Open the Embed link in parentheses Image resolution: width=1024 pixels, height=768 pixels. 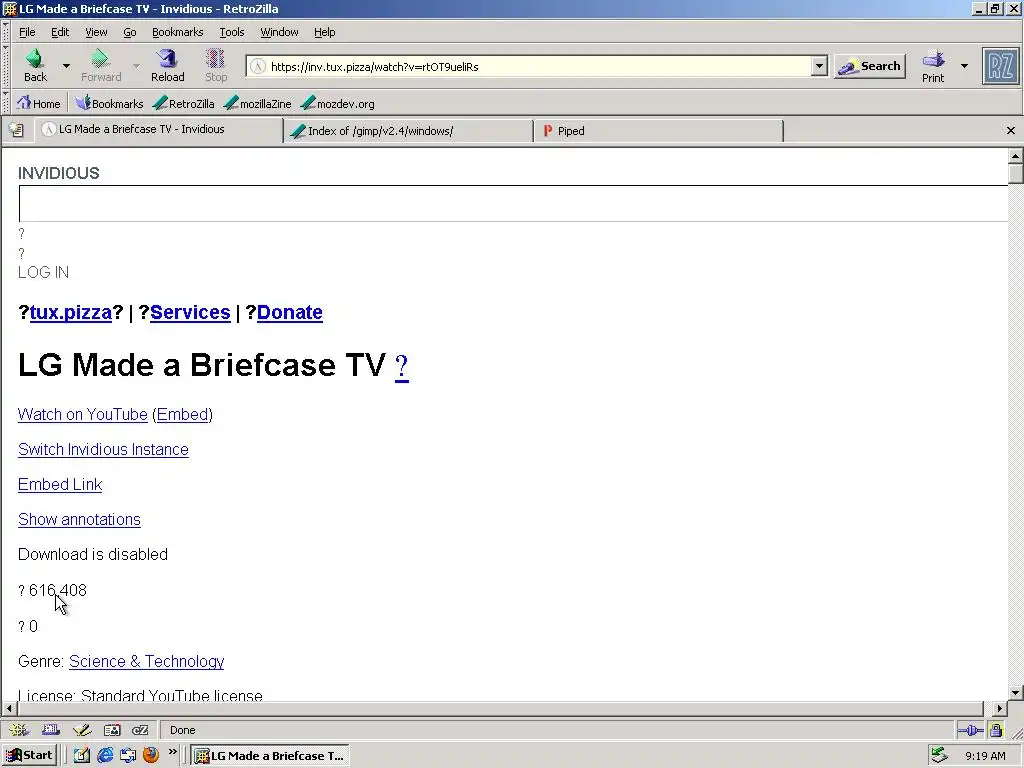point(182,415)
